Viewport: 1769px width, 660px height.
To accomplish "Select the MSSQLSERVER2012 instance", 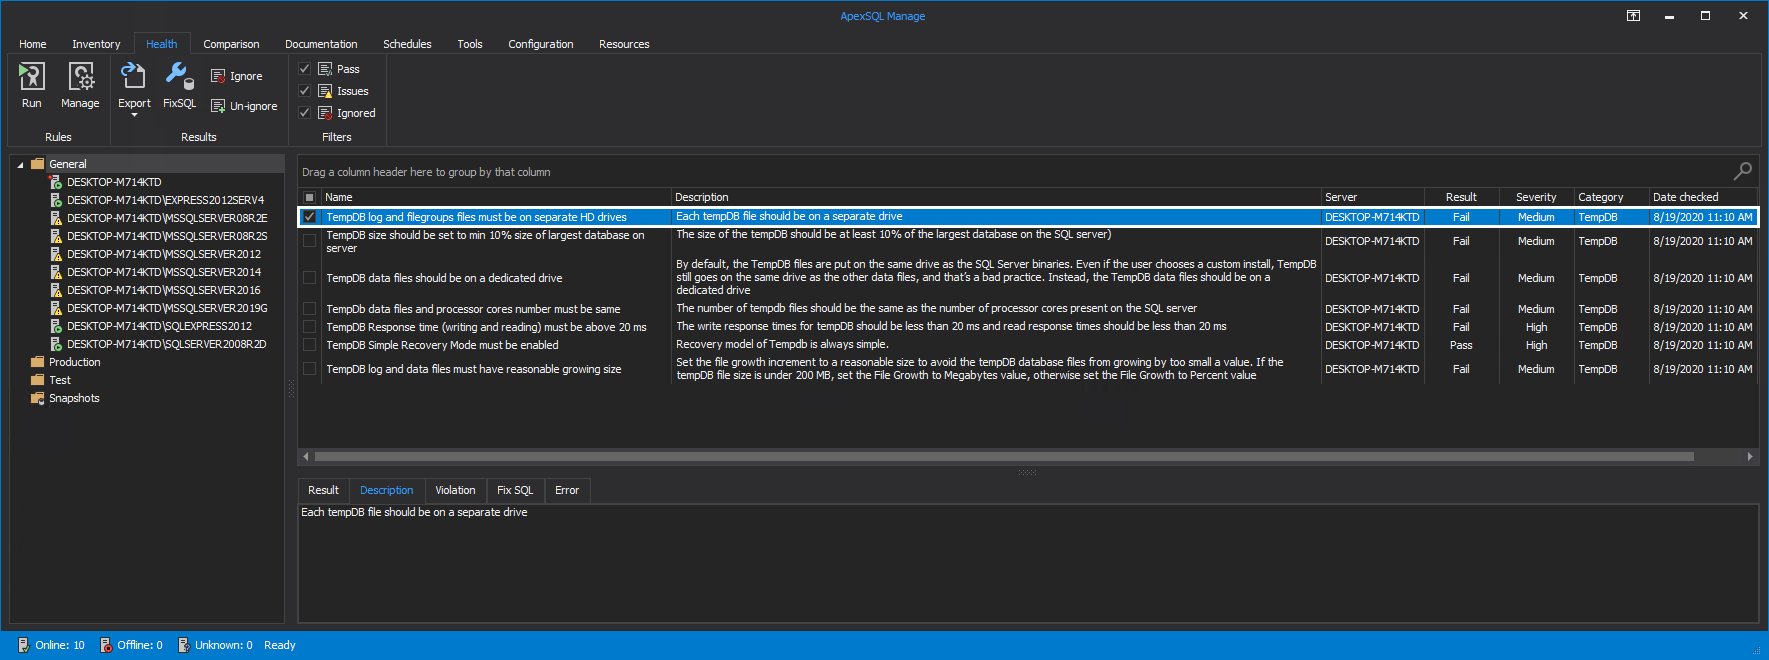I will tap(164, 254).
